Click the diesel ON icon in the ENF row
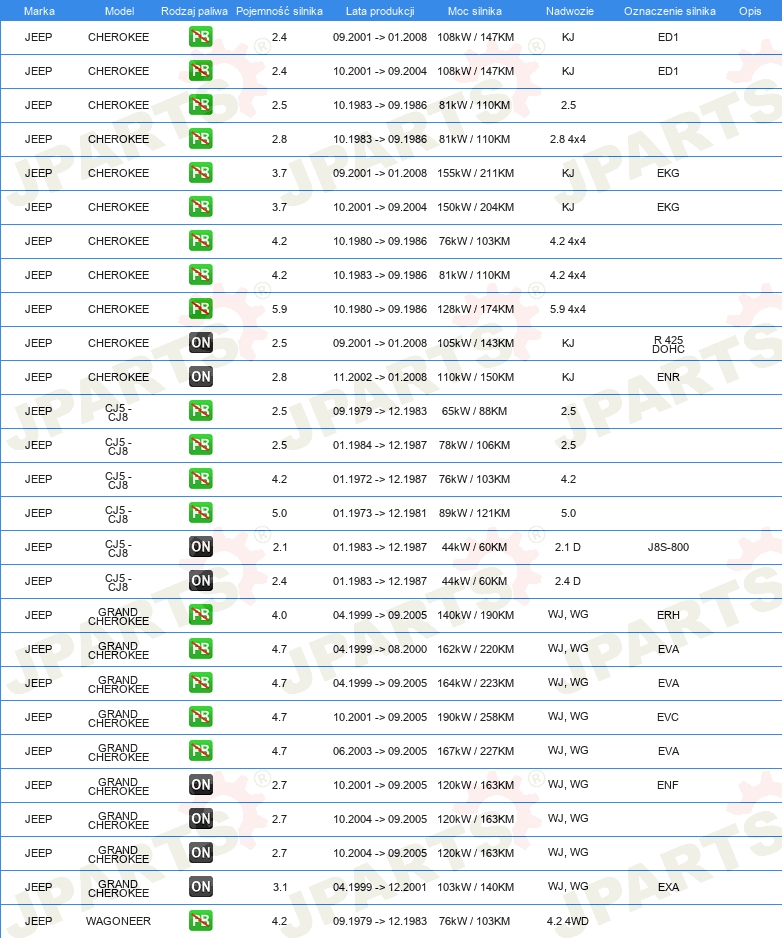This screenshot has width=782, height=938. (x=200, y=785)
